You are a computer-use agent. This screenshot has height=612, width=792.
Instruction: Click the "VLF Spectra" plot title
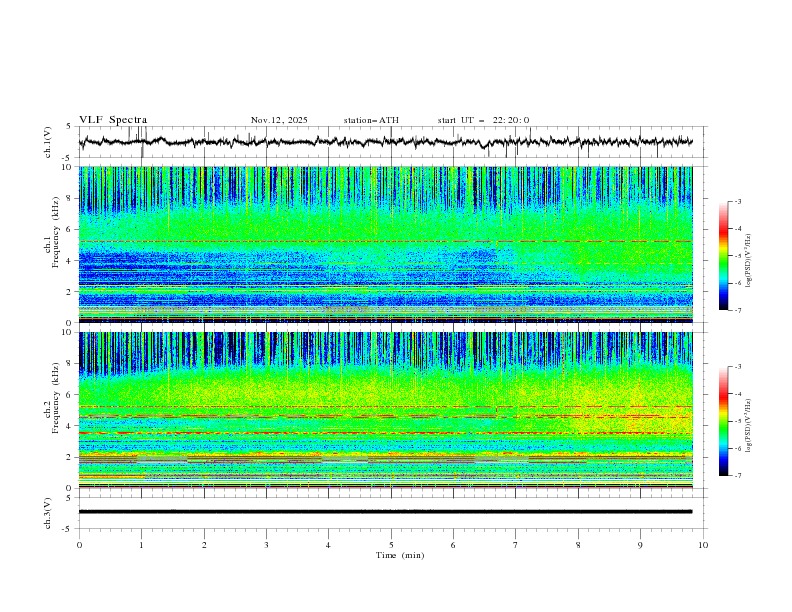(113, 120)
